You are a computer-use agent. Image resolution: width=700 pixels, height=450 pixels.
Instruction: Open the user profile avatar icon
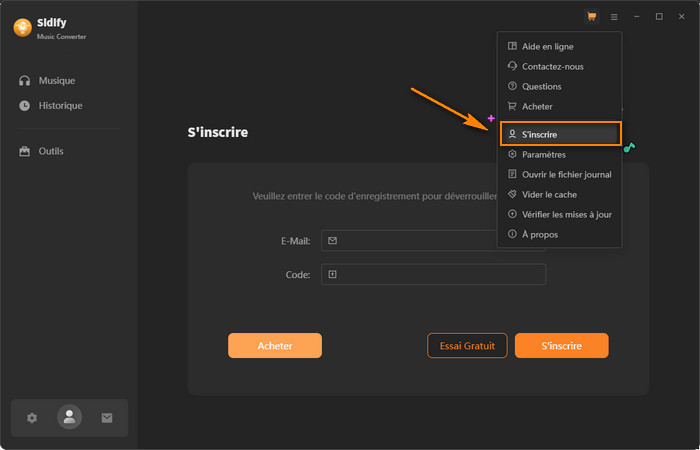69,418
